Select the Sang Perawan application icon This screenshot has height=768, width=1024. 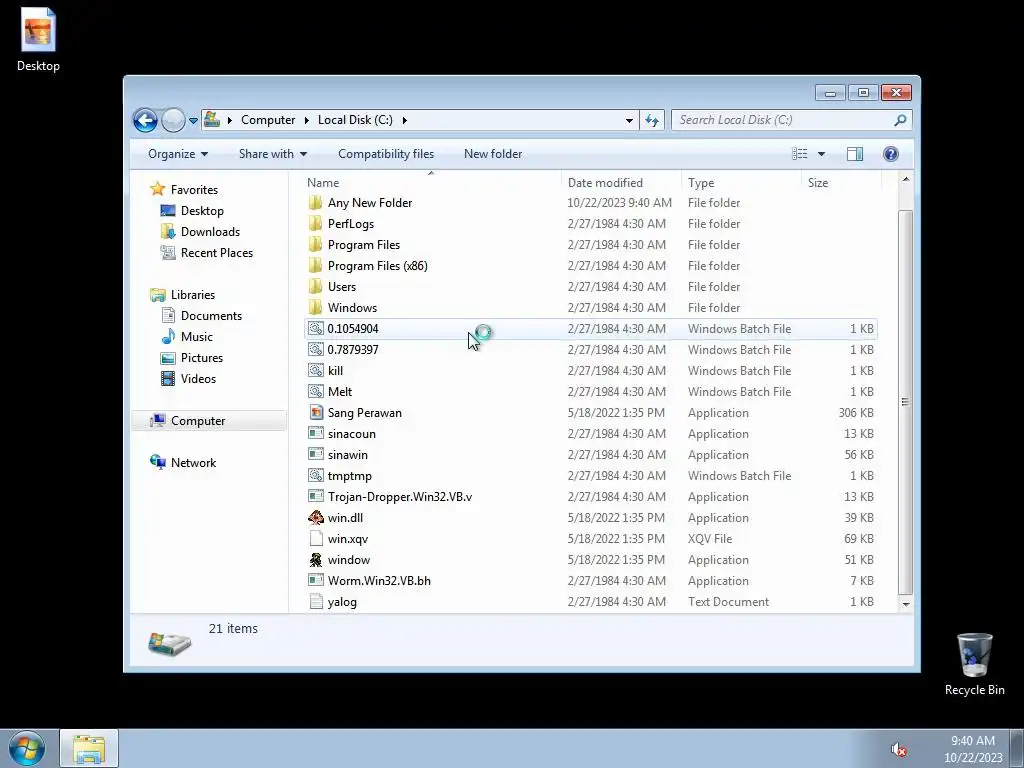(x=315, y=413)
